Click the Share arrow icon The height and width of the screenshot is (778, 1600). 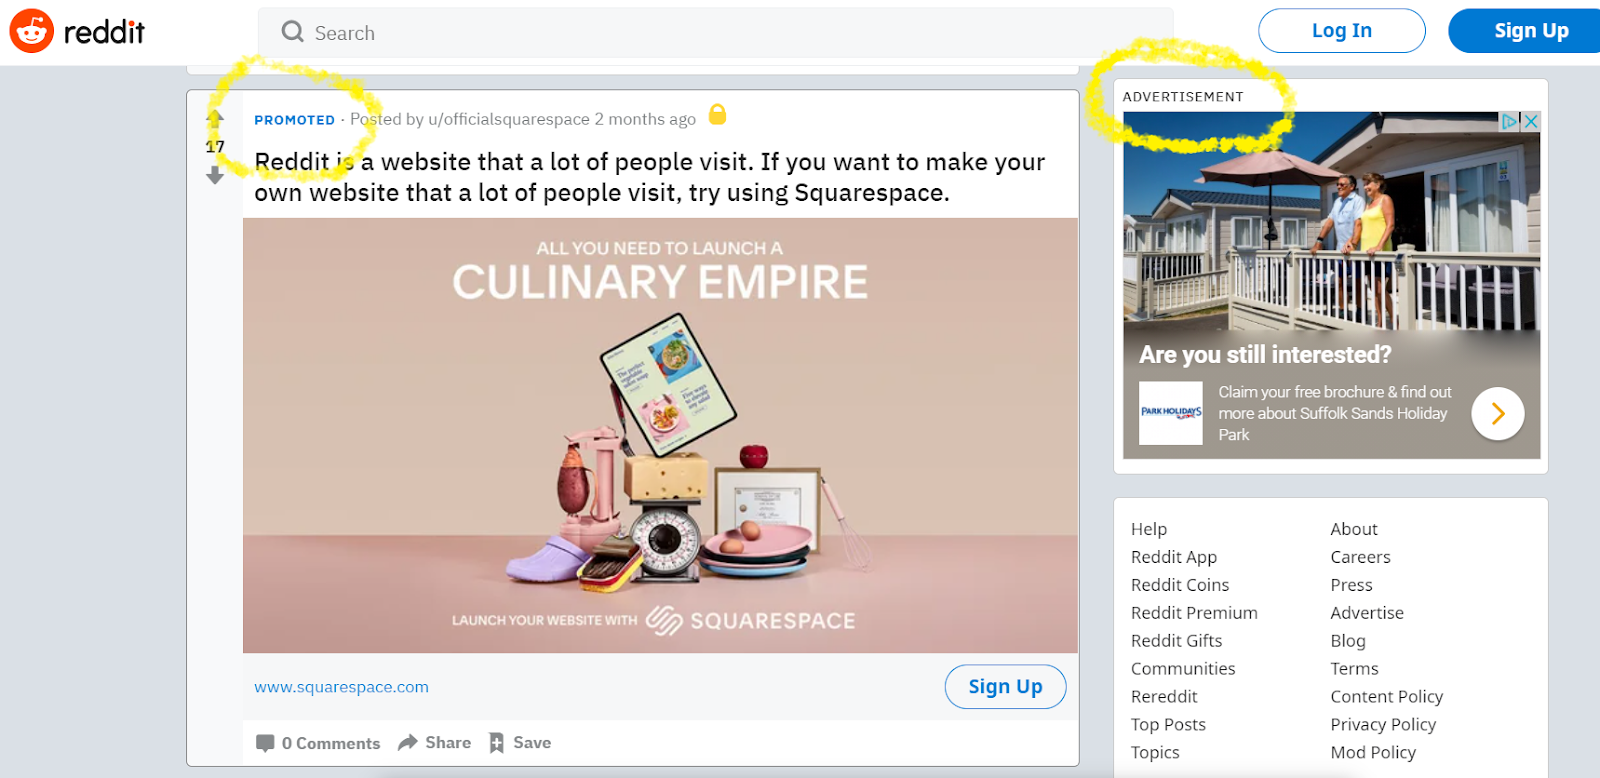tap(407, 742)
